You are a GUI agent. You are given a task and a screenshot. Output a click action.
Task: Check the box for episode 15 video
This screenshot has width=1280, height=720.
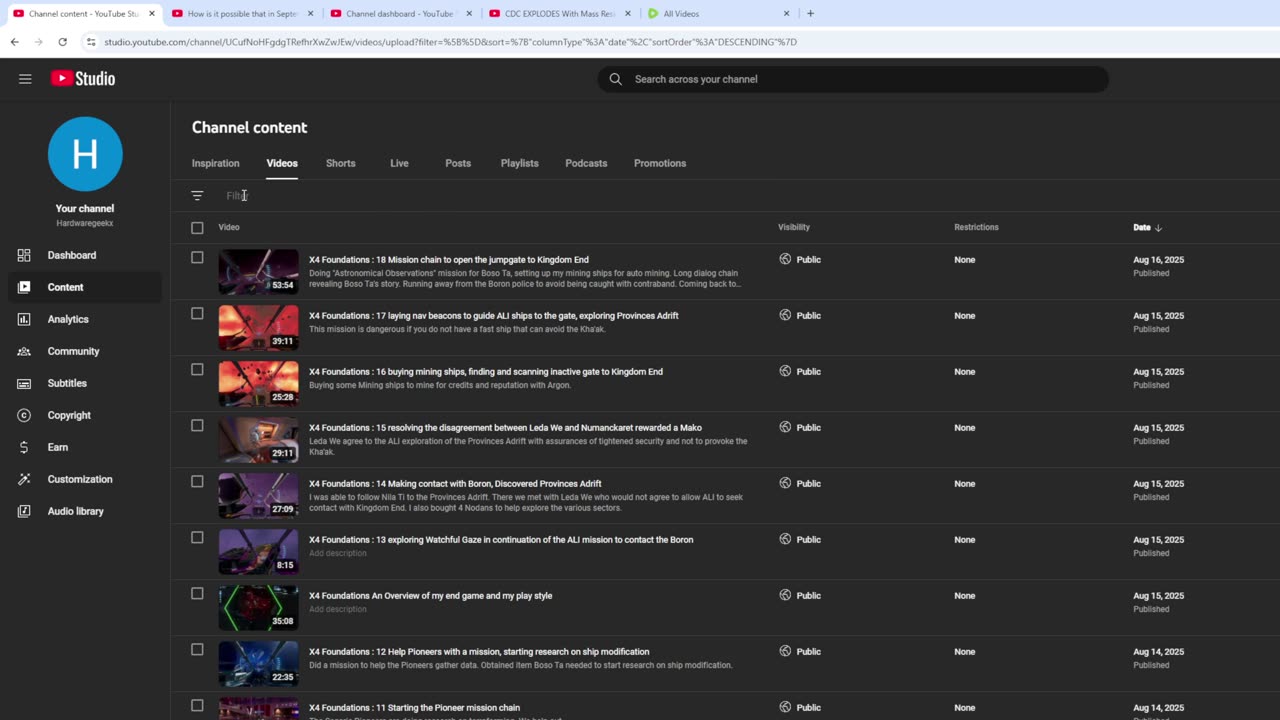(197, 425)
